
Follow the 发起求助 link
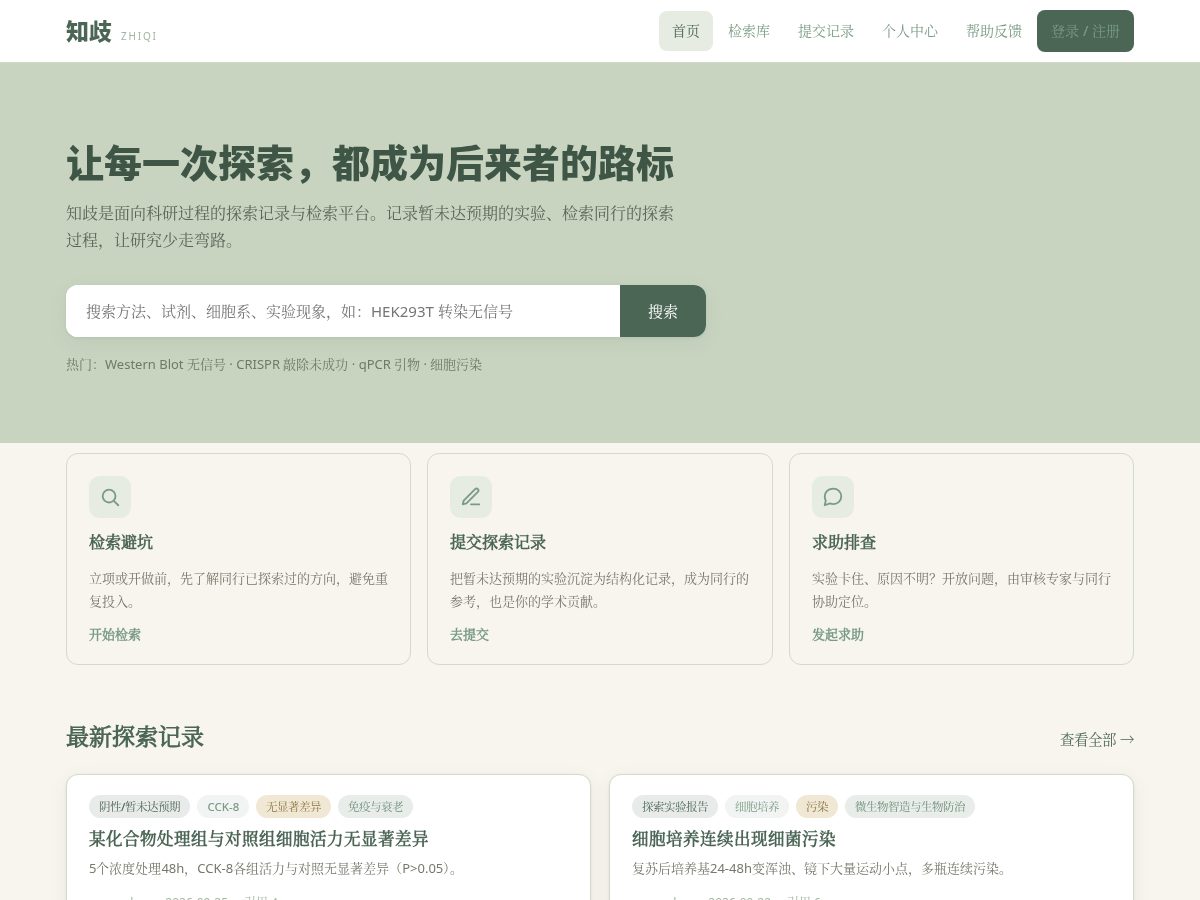click(838, 635)
